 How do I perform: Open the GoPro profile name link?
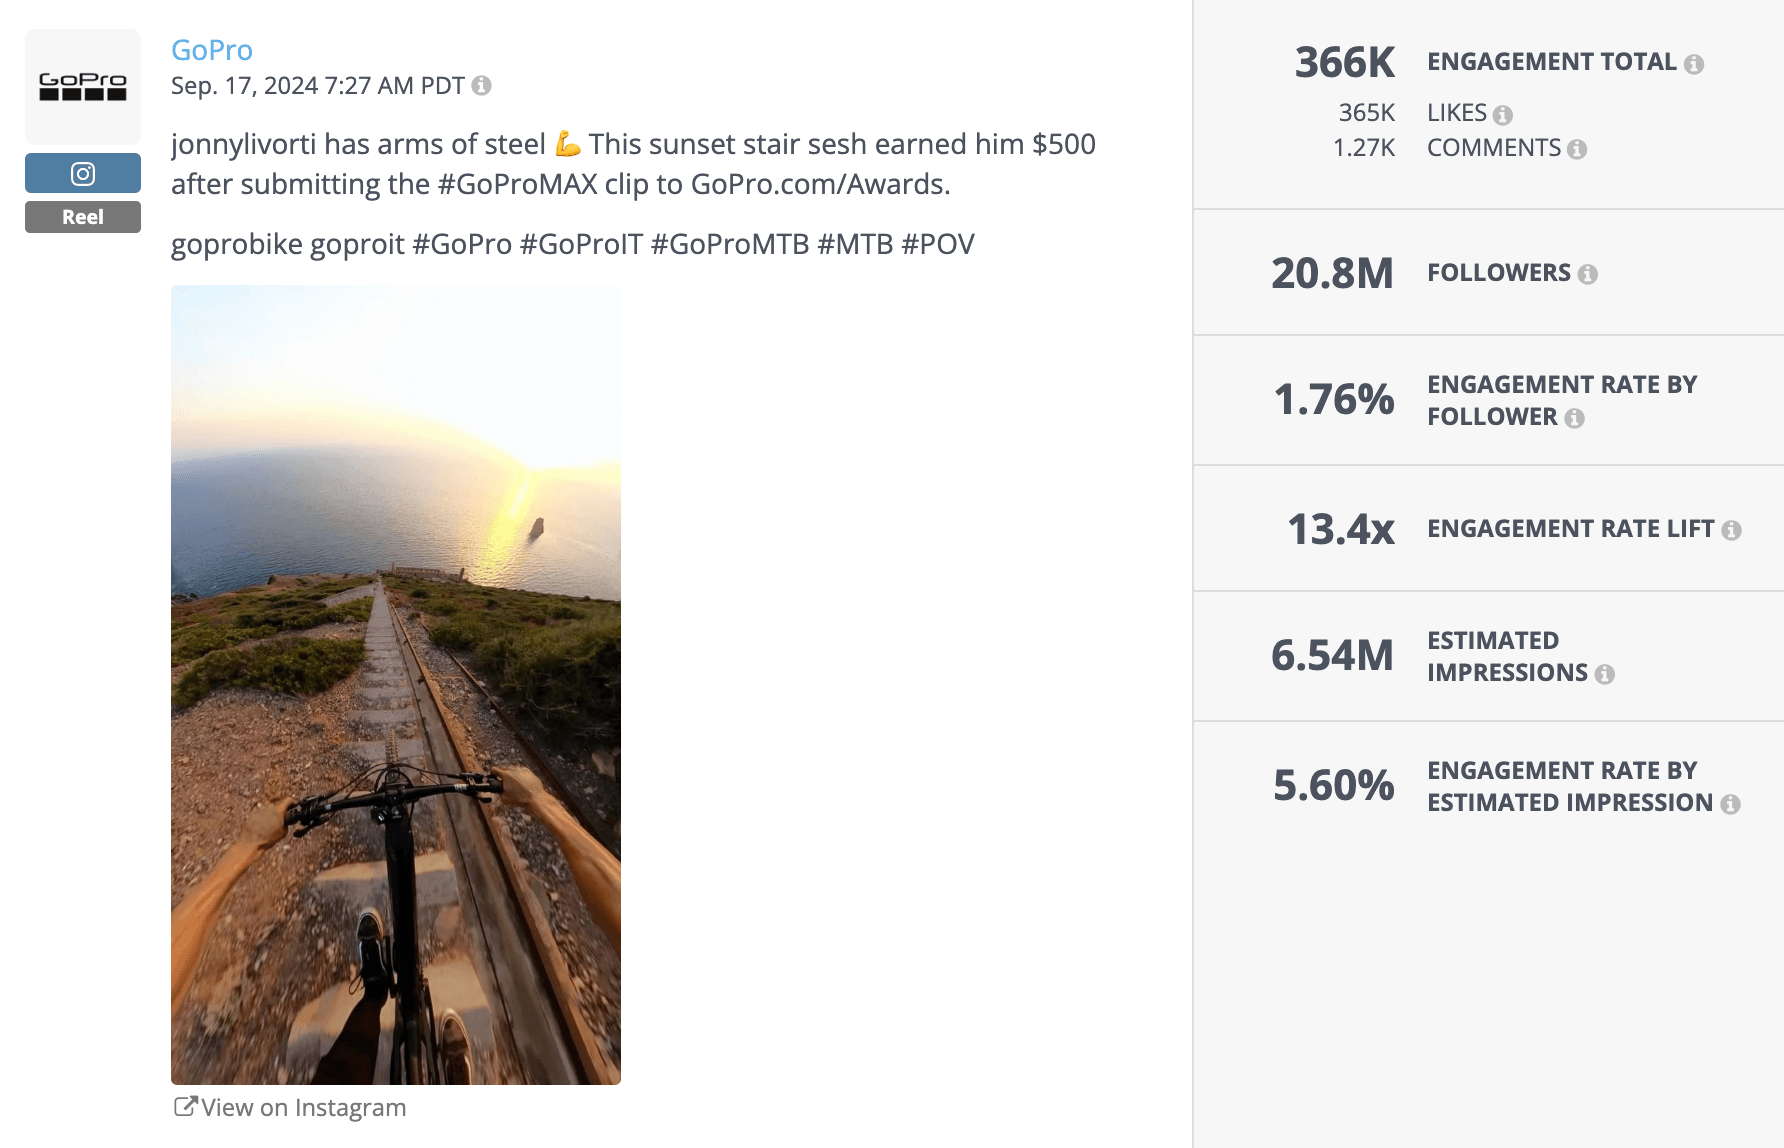[x=212, y=50]
